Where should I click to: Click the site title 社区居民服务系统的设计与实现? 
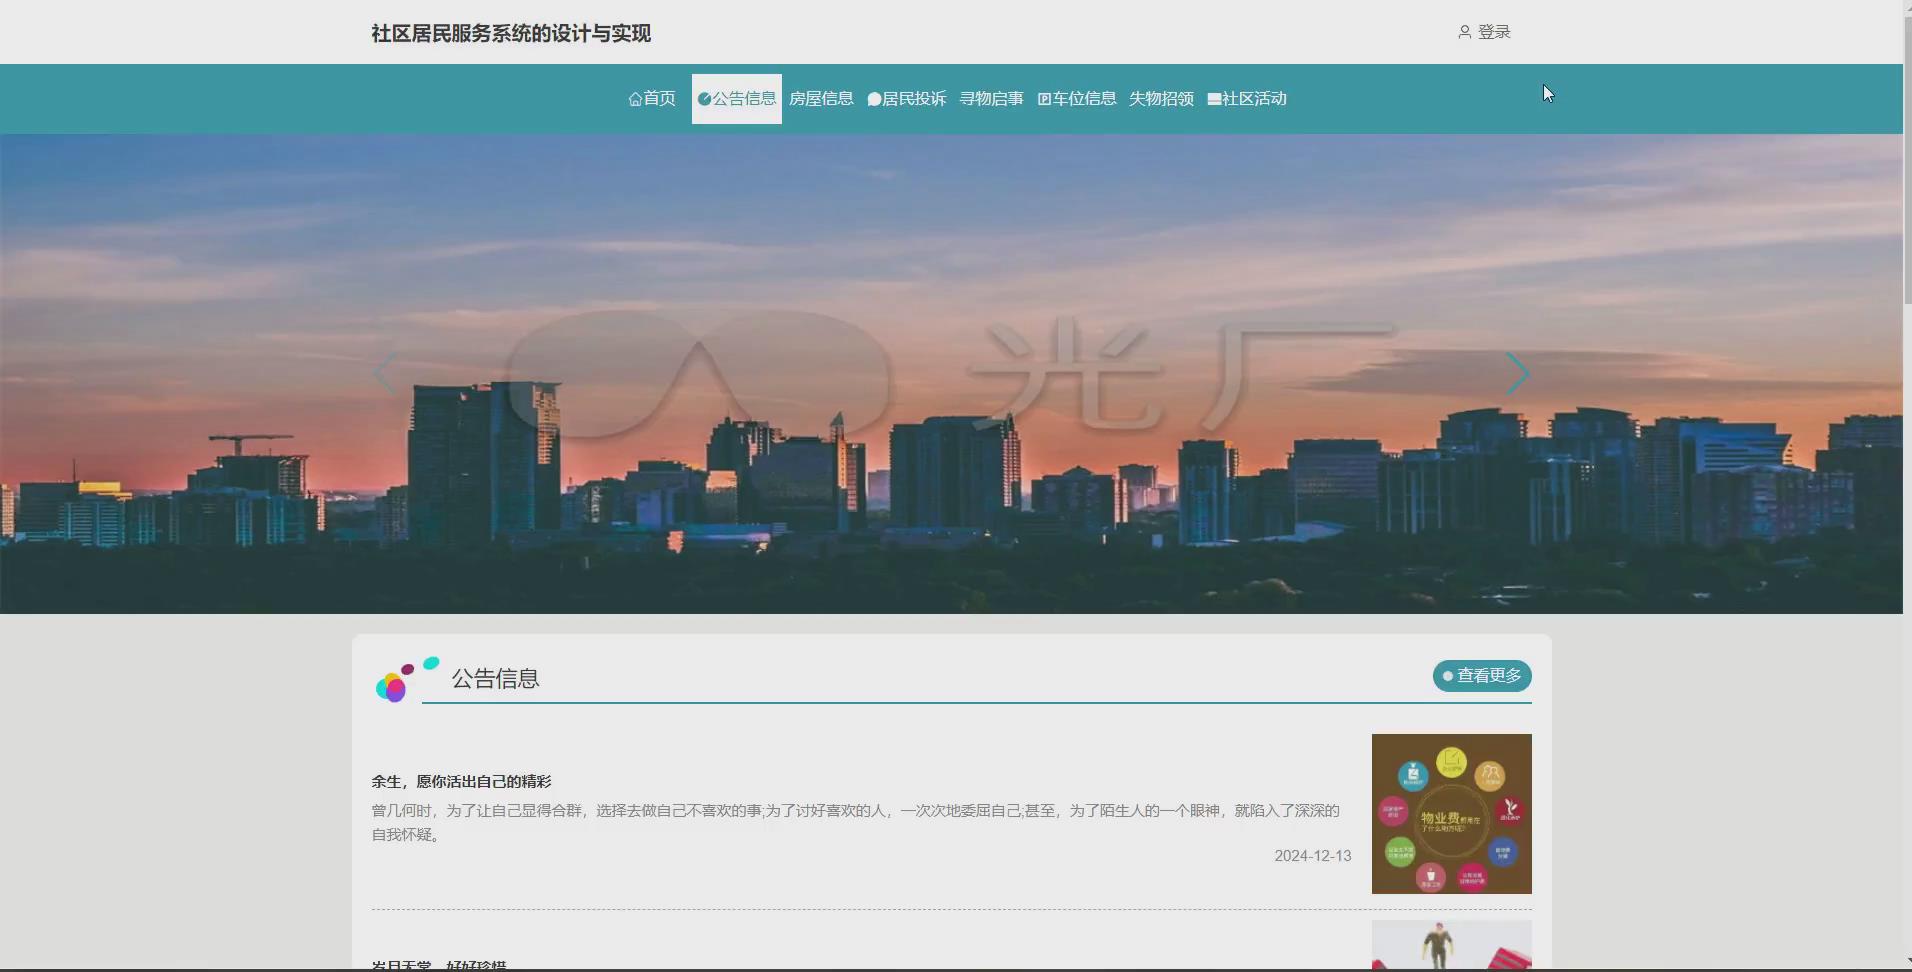510,33
